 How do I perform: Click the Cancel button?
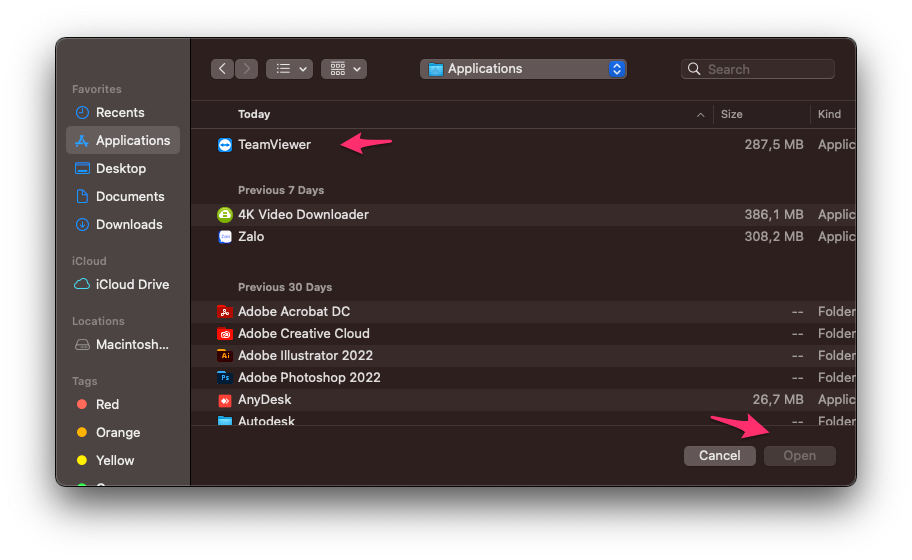pos(719,455)
